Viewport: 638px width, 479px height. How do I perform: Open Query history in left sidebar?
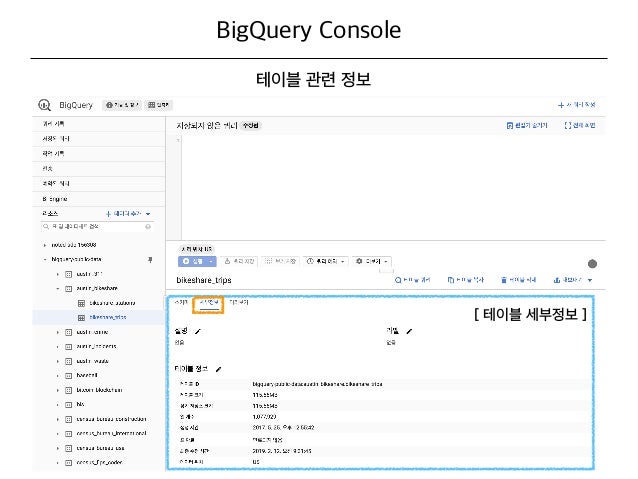[53, 123]
